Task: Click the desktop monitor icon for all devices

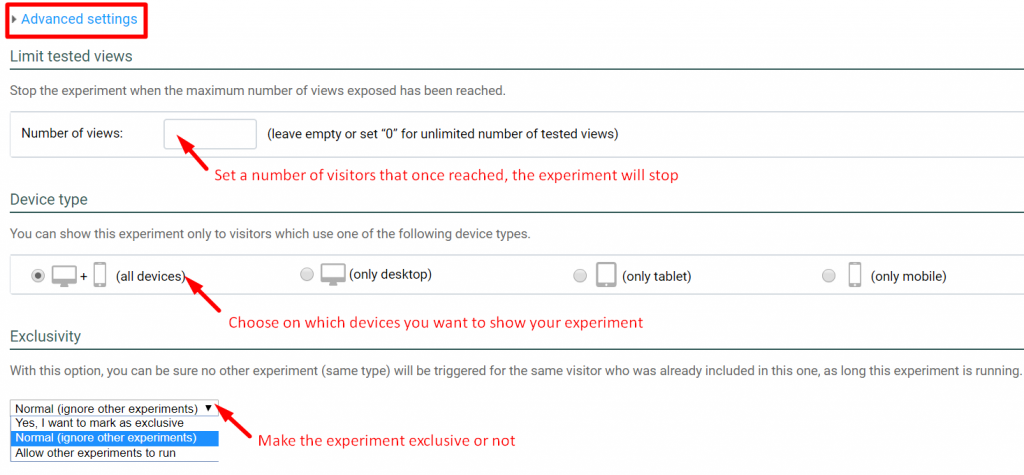Action: (64, 275)
